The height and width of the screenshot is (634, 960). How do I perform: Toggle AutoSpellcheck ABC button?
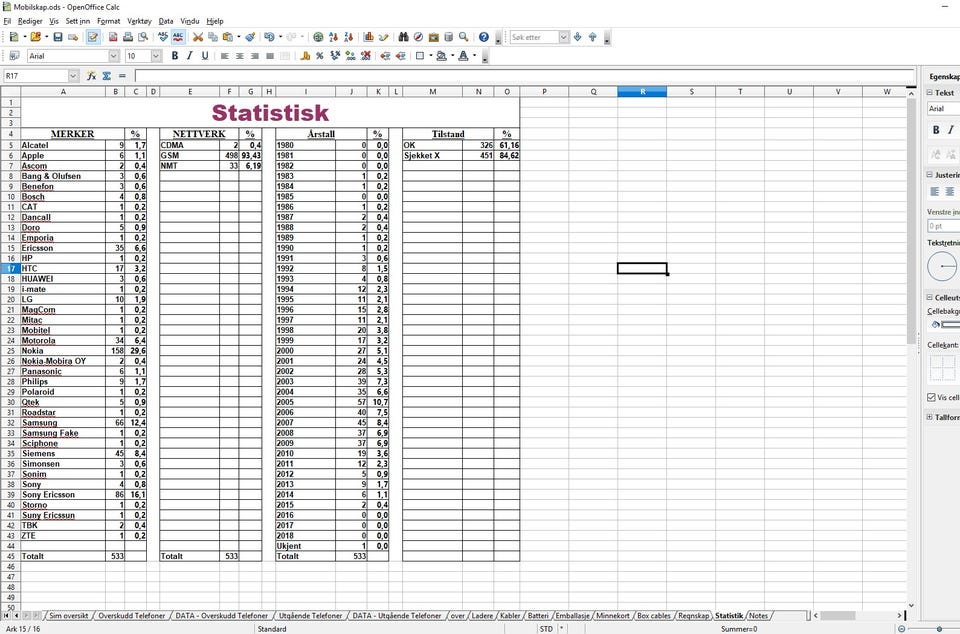tap(178, 37)
